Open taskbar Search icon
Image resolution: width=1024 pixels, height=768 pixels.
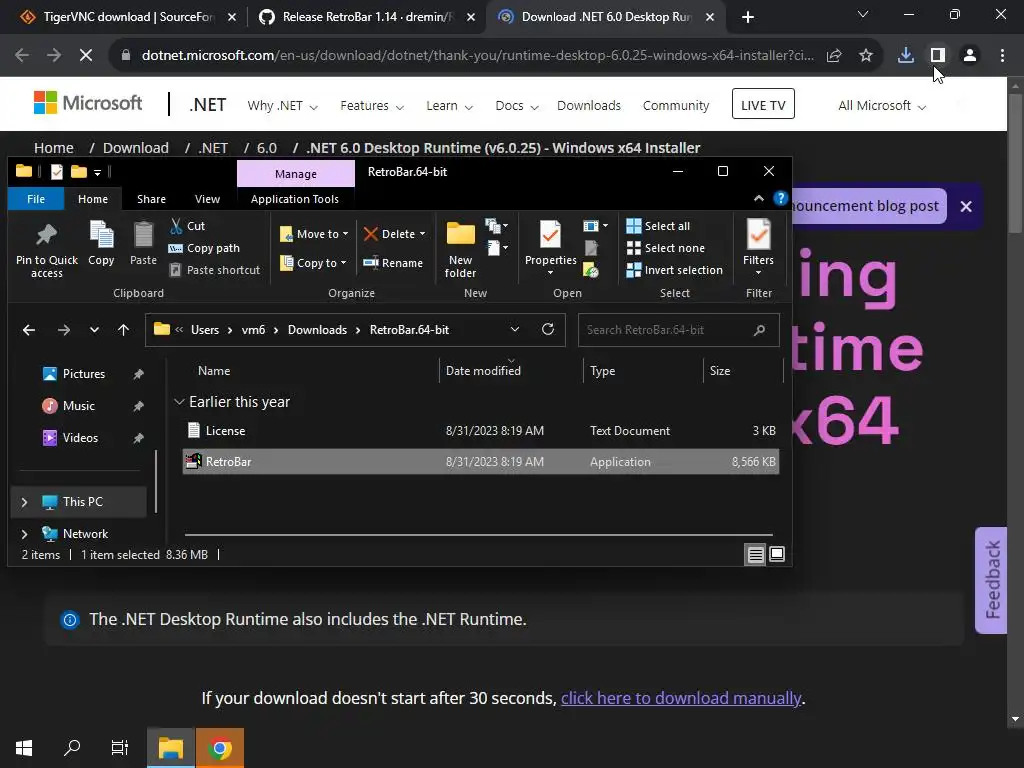point(72,748)
